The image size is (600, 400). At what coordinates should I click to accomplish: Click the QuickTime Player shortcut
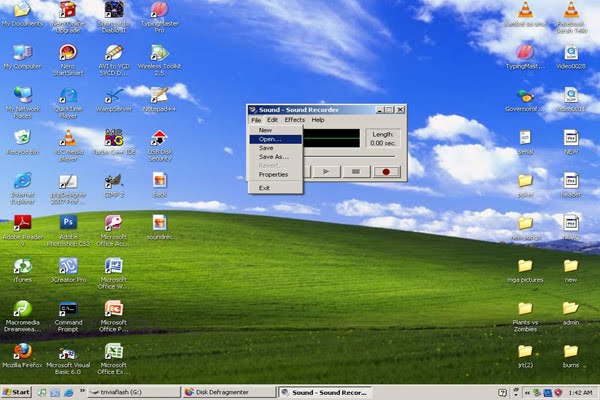coord(68,103)
